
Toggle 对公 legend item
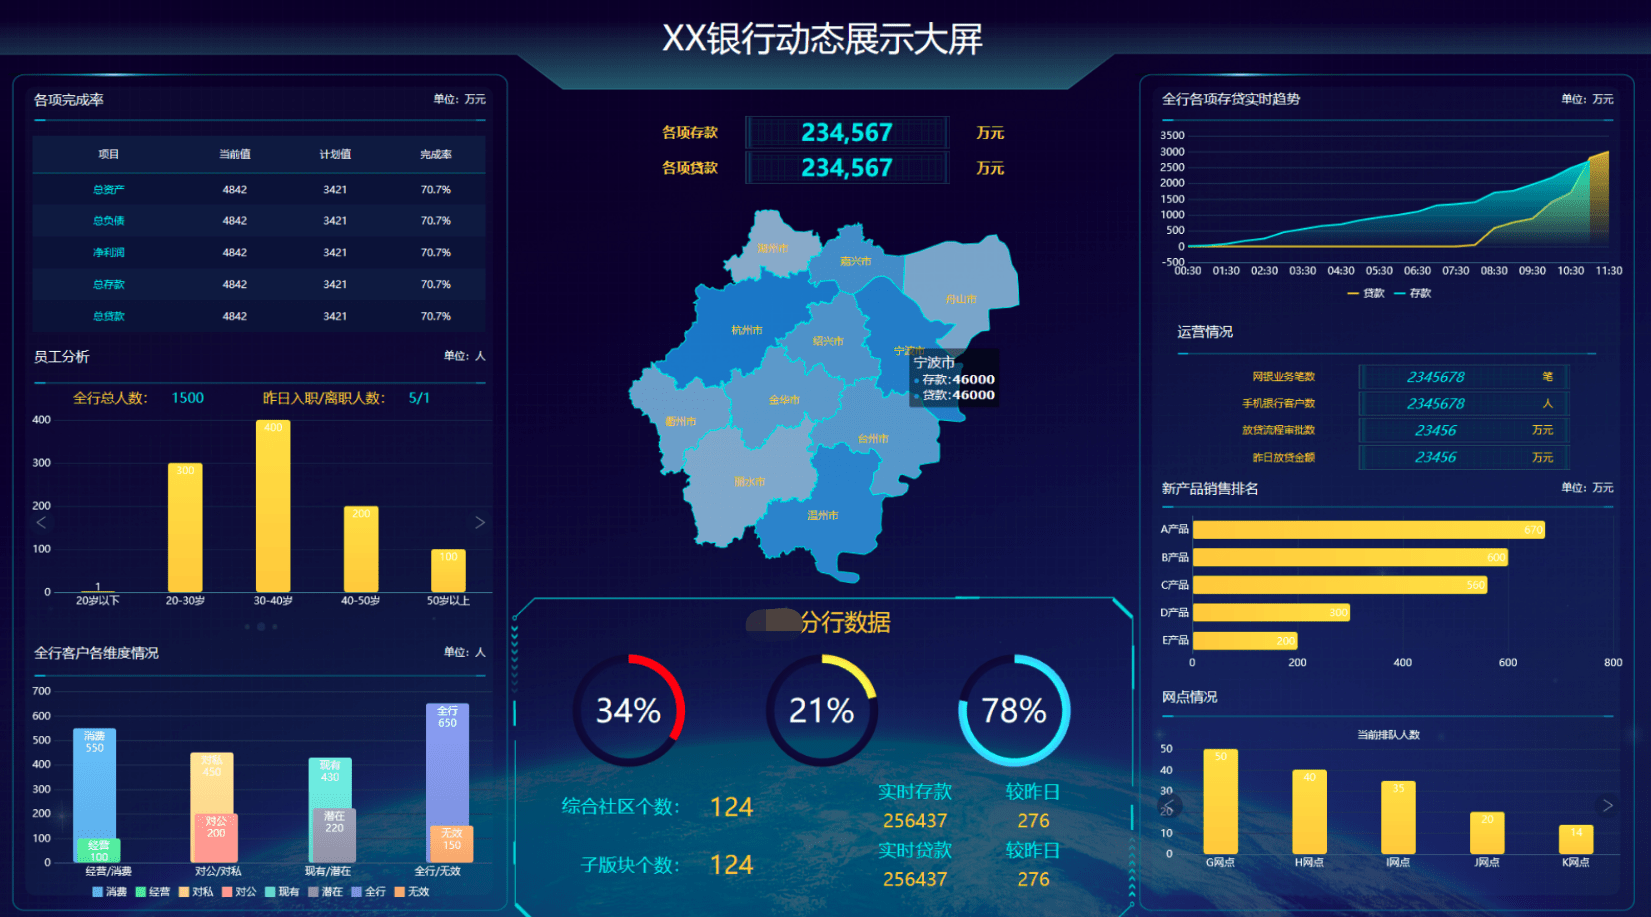(239, 891)
